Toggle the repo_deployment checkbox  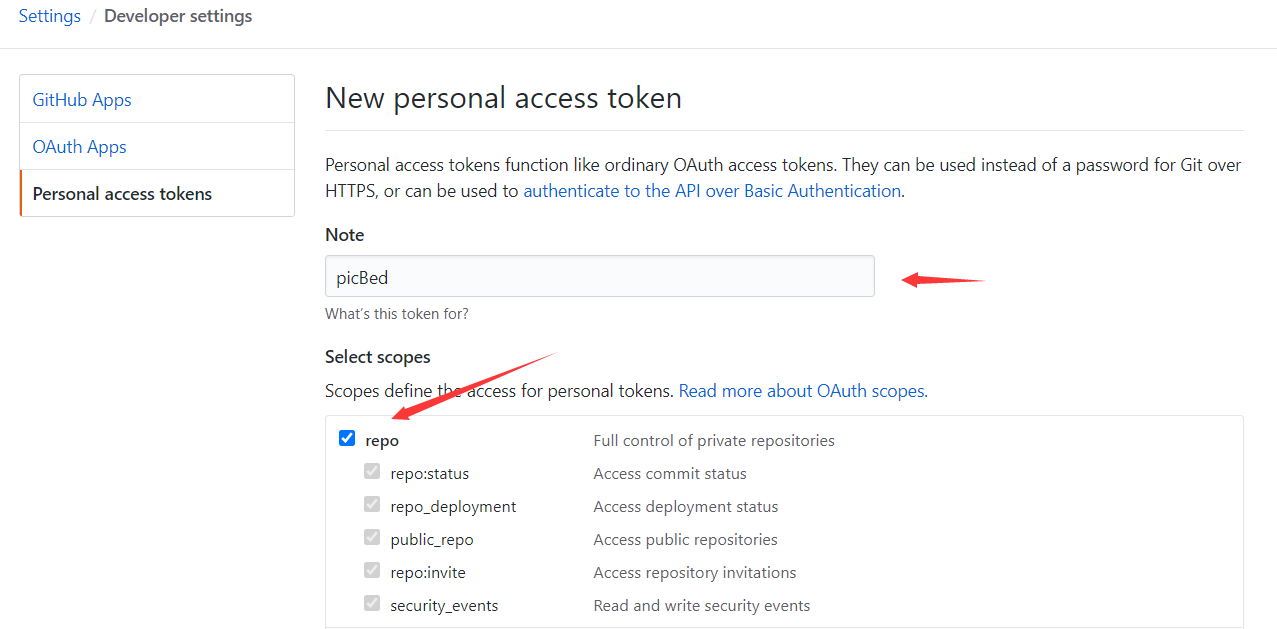pyautogui.click(x=372, y=504)
